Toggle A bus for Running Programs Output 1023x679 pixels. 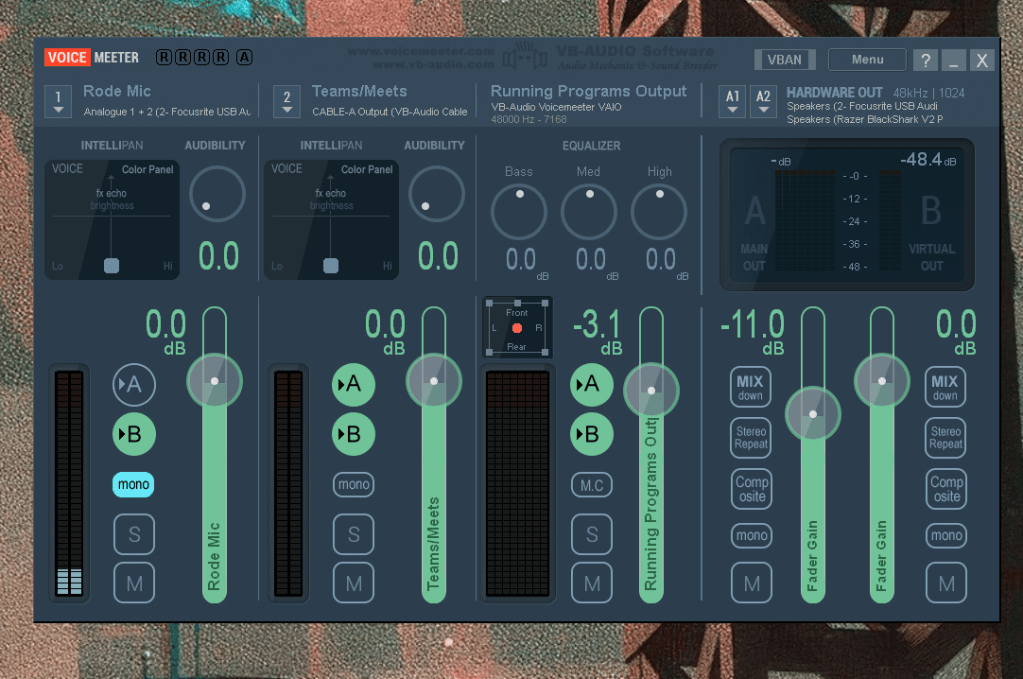pos(592,384)
